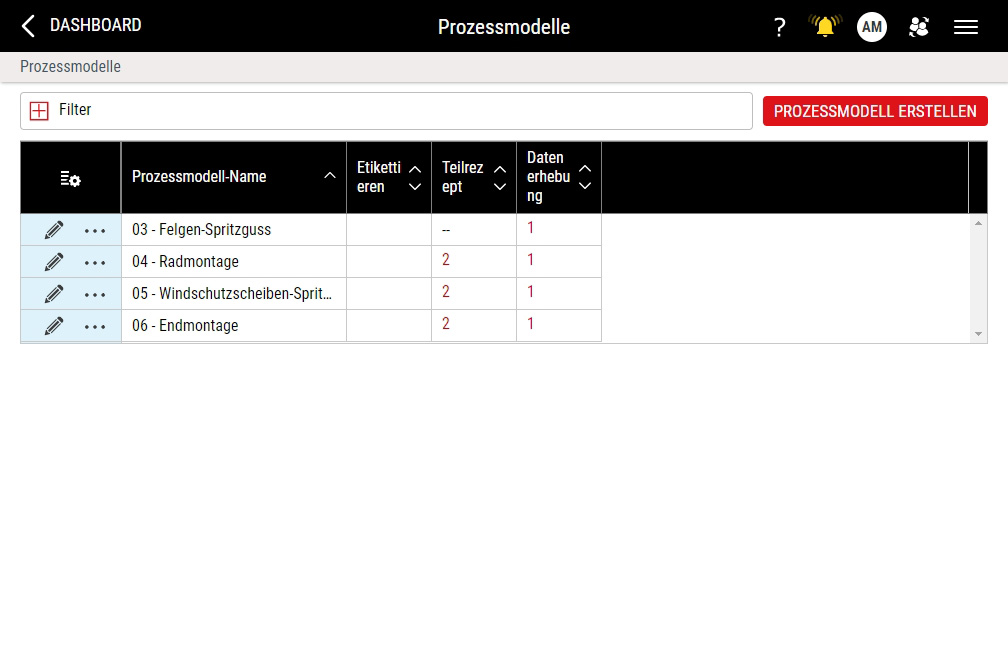Open the user group icon
The width and height of the screenshot is (1008, 648).
point(919,27)
